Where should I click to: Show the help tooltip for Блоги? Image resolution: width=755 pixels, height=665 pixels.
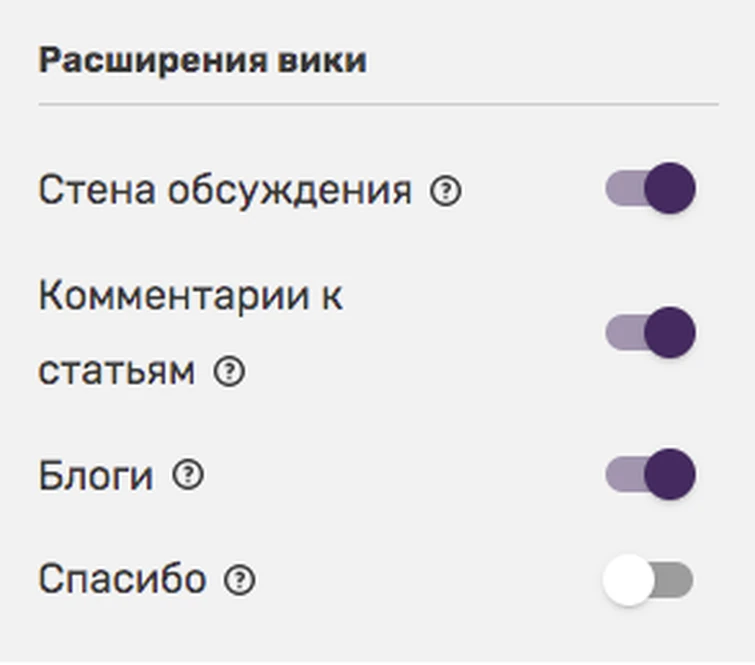click(x=187, y=475)
